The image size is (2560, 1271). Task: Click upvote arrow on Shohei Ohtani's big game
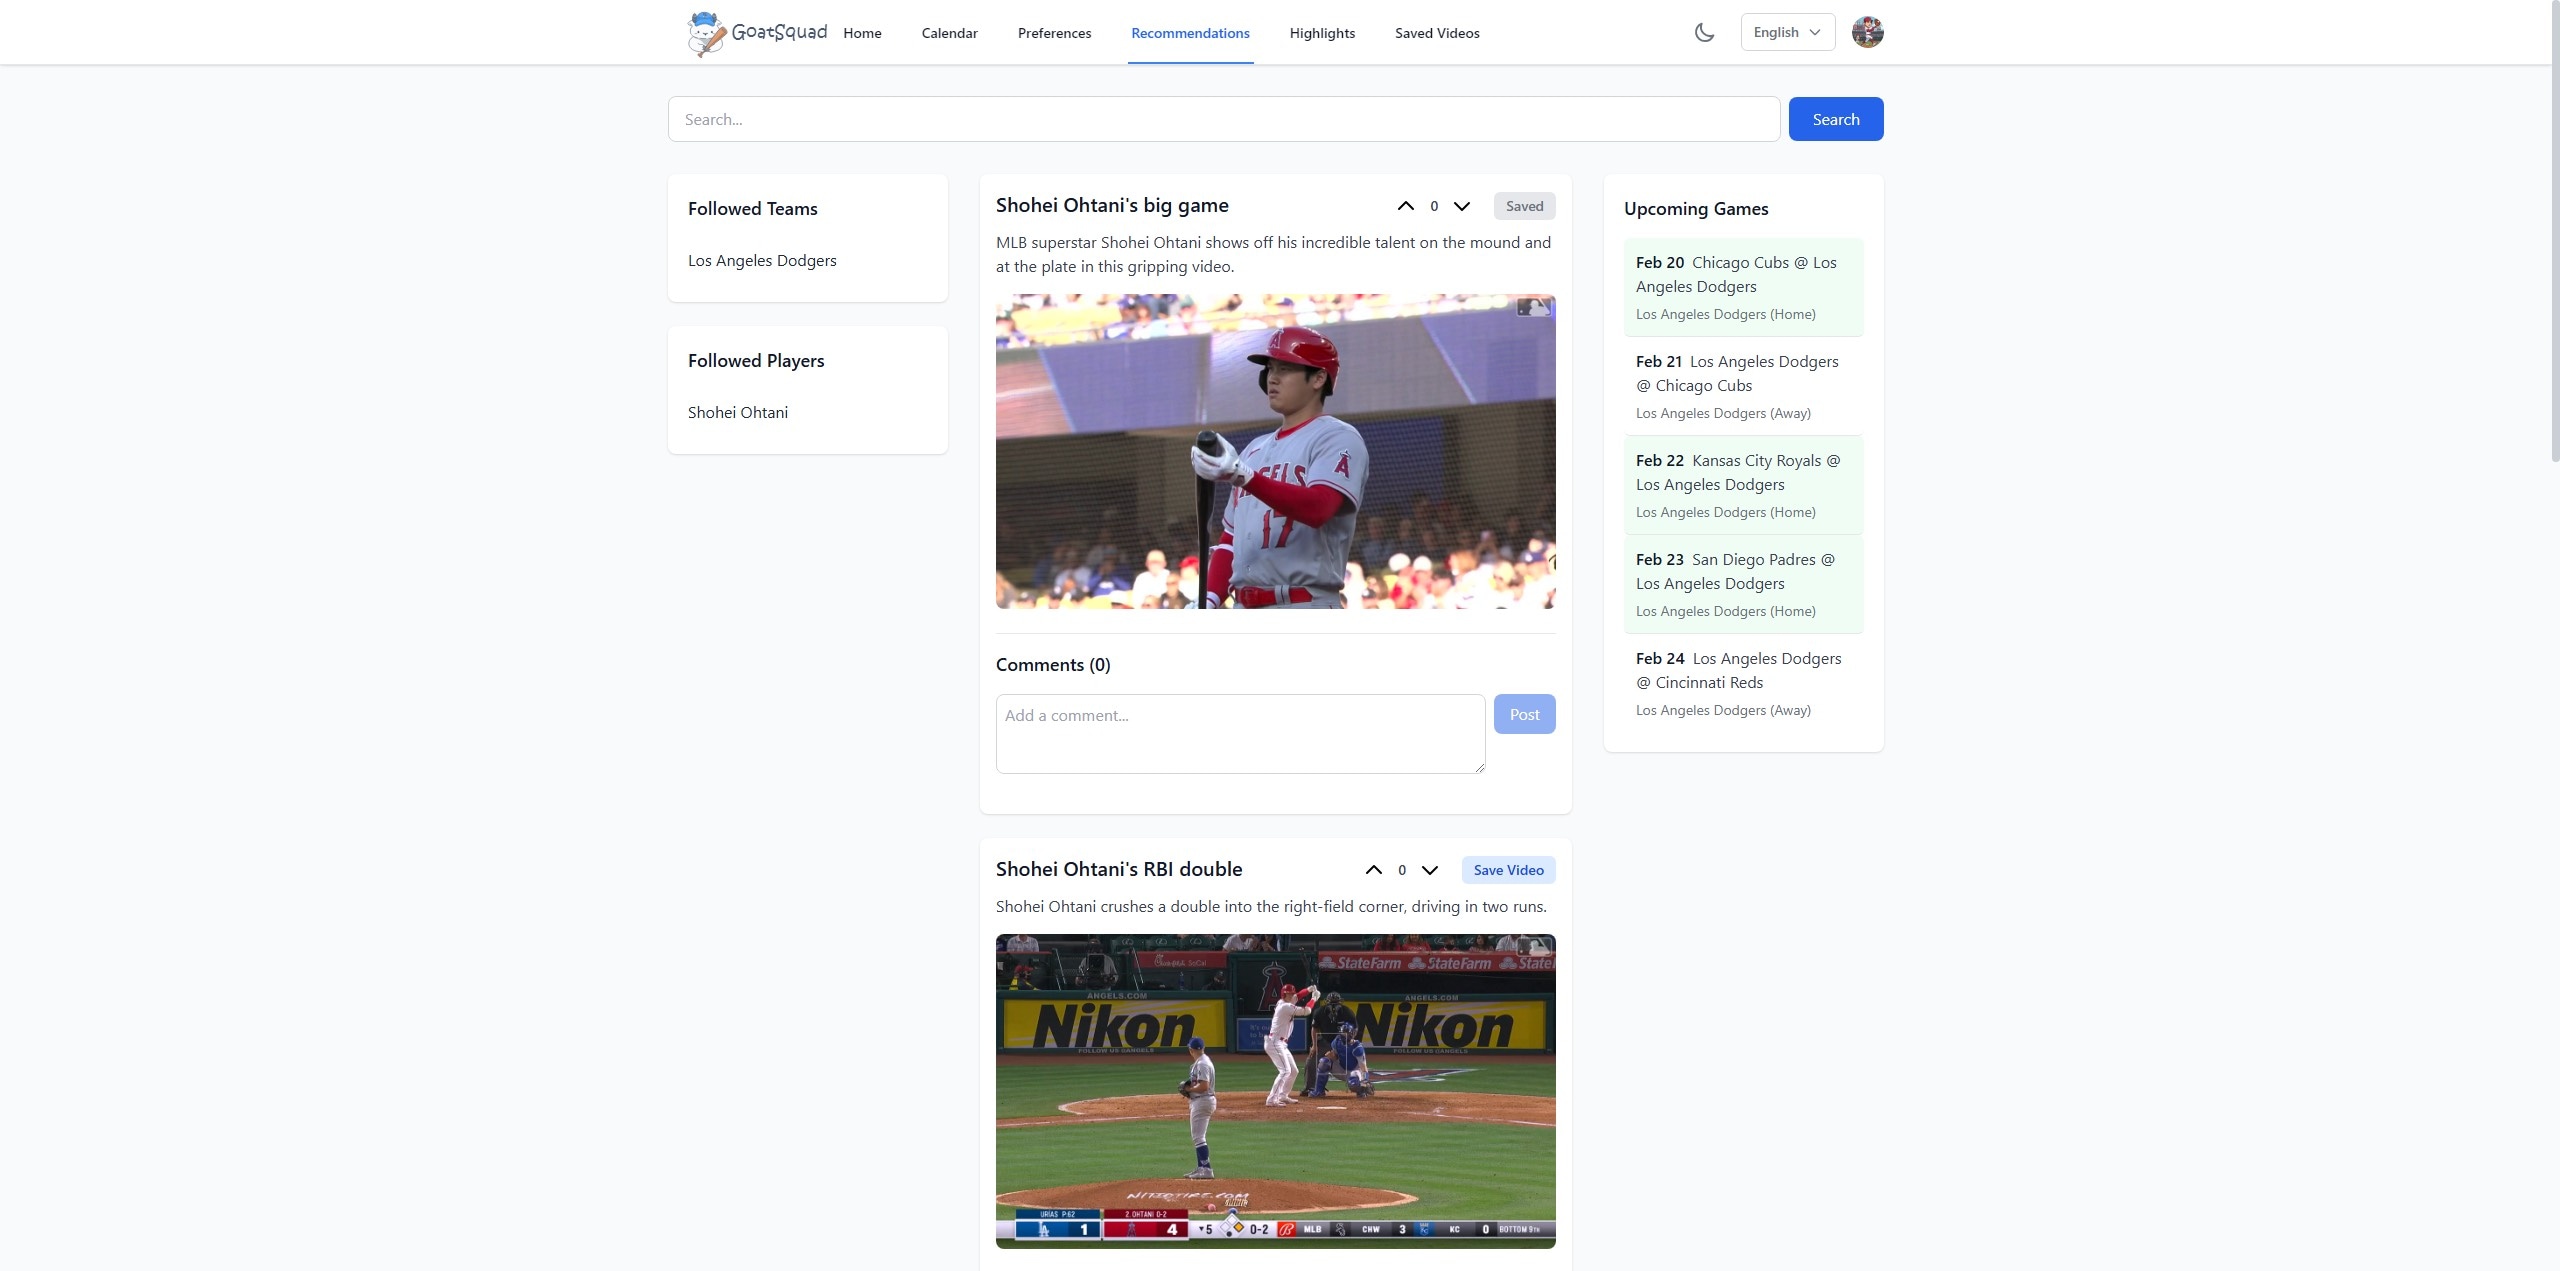click(1404, 204)
